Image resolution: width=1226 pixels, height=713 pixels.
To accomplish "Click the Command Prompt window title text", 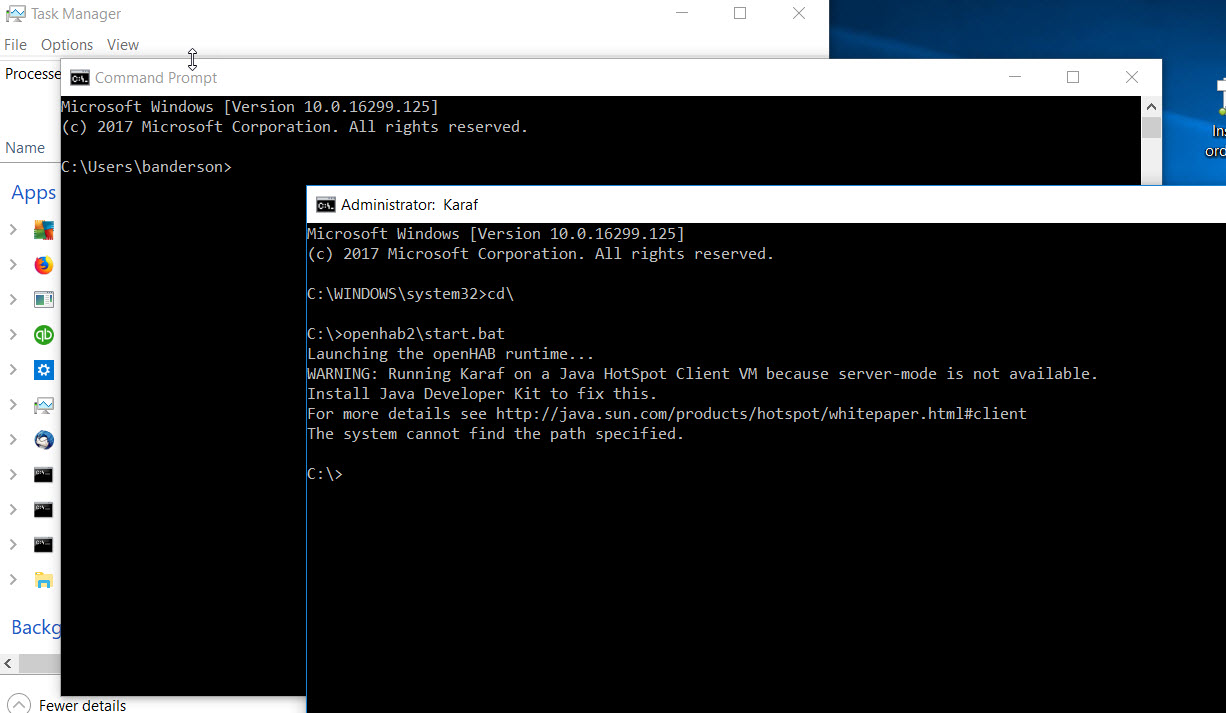I will 156,78.
